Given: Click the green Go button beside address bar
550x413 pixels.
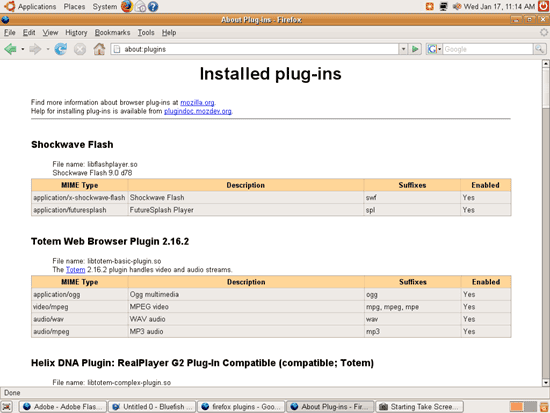Looking at the screenshot, I should click(x=415, y=49).
